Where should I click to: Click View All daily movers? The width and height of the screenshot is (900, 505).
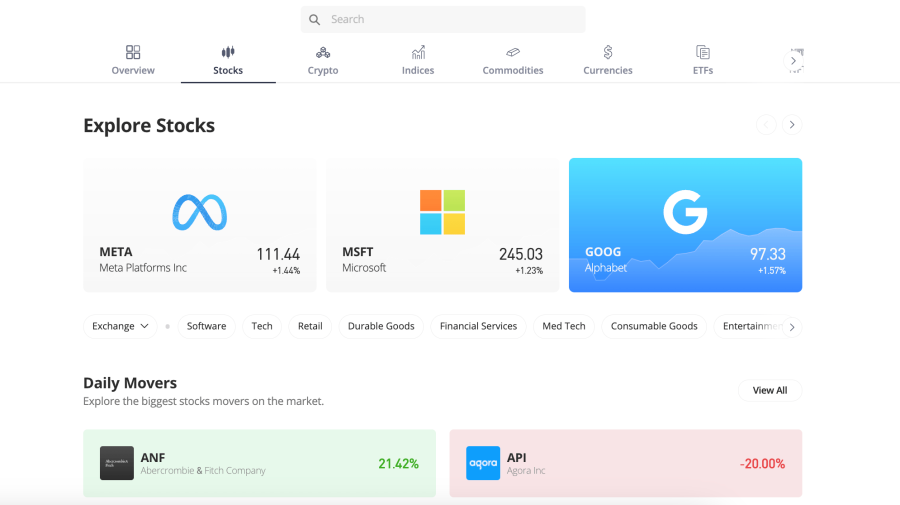pyautogui.click(x=770, y=390)
